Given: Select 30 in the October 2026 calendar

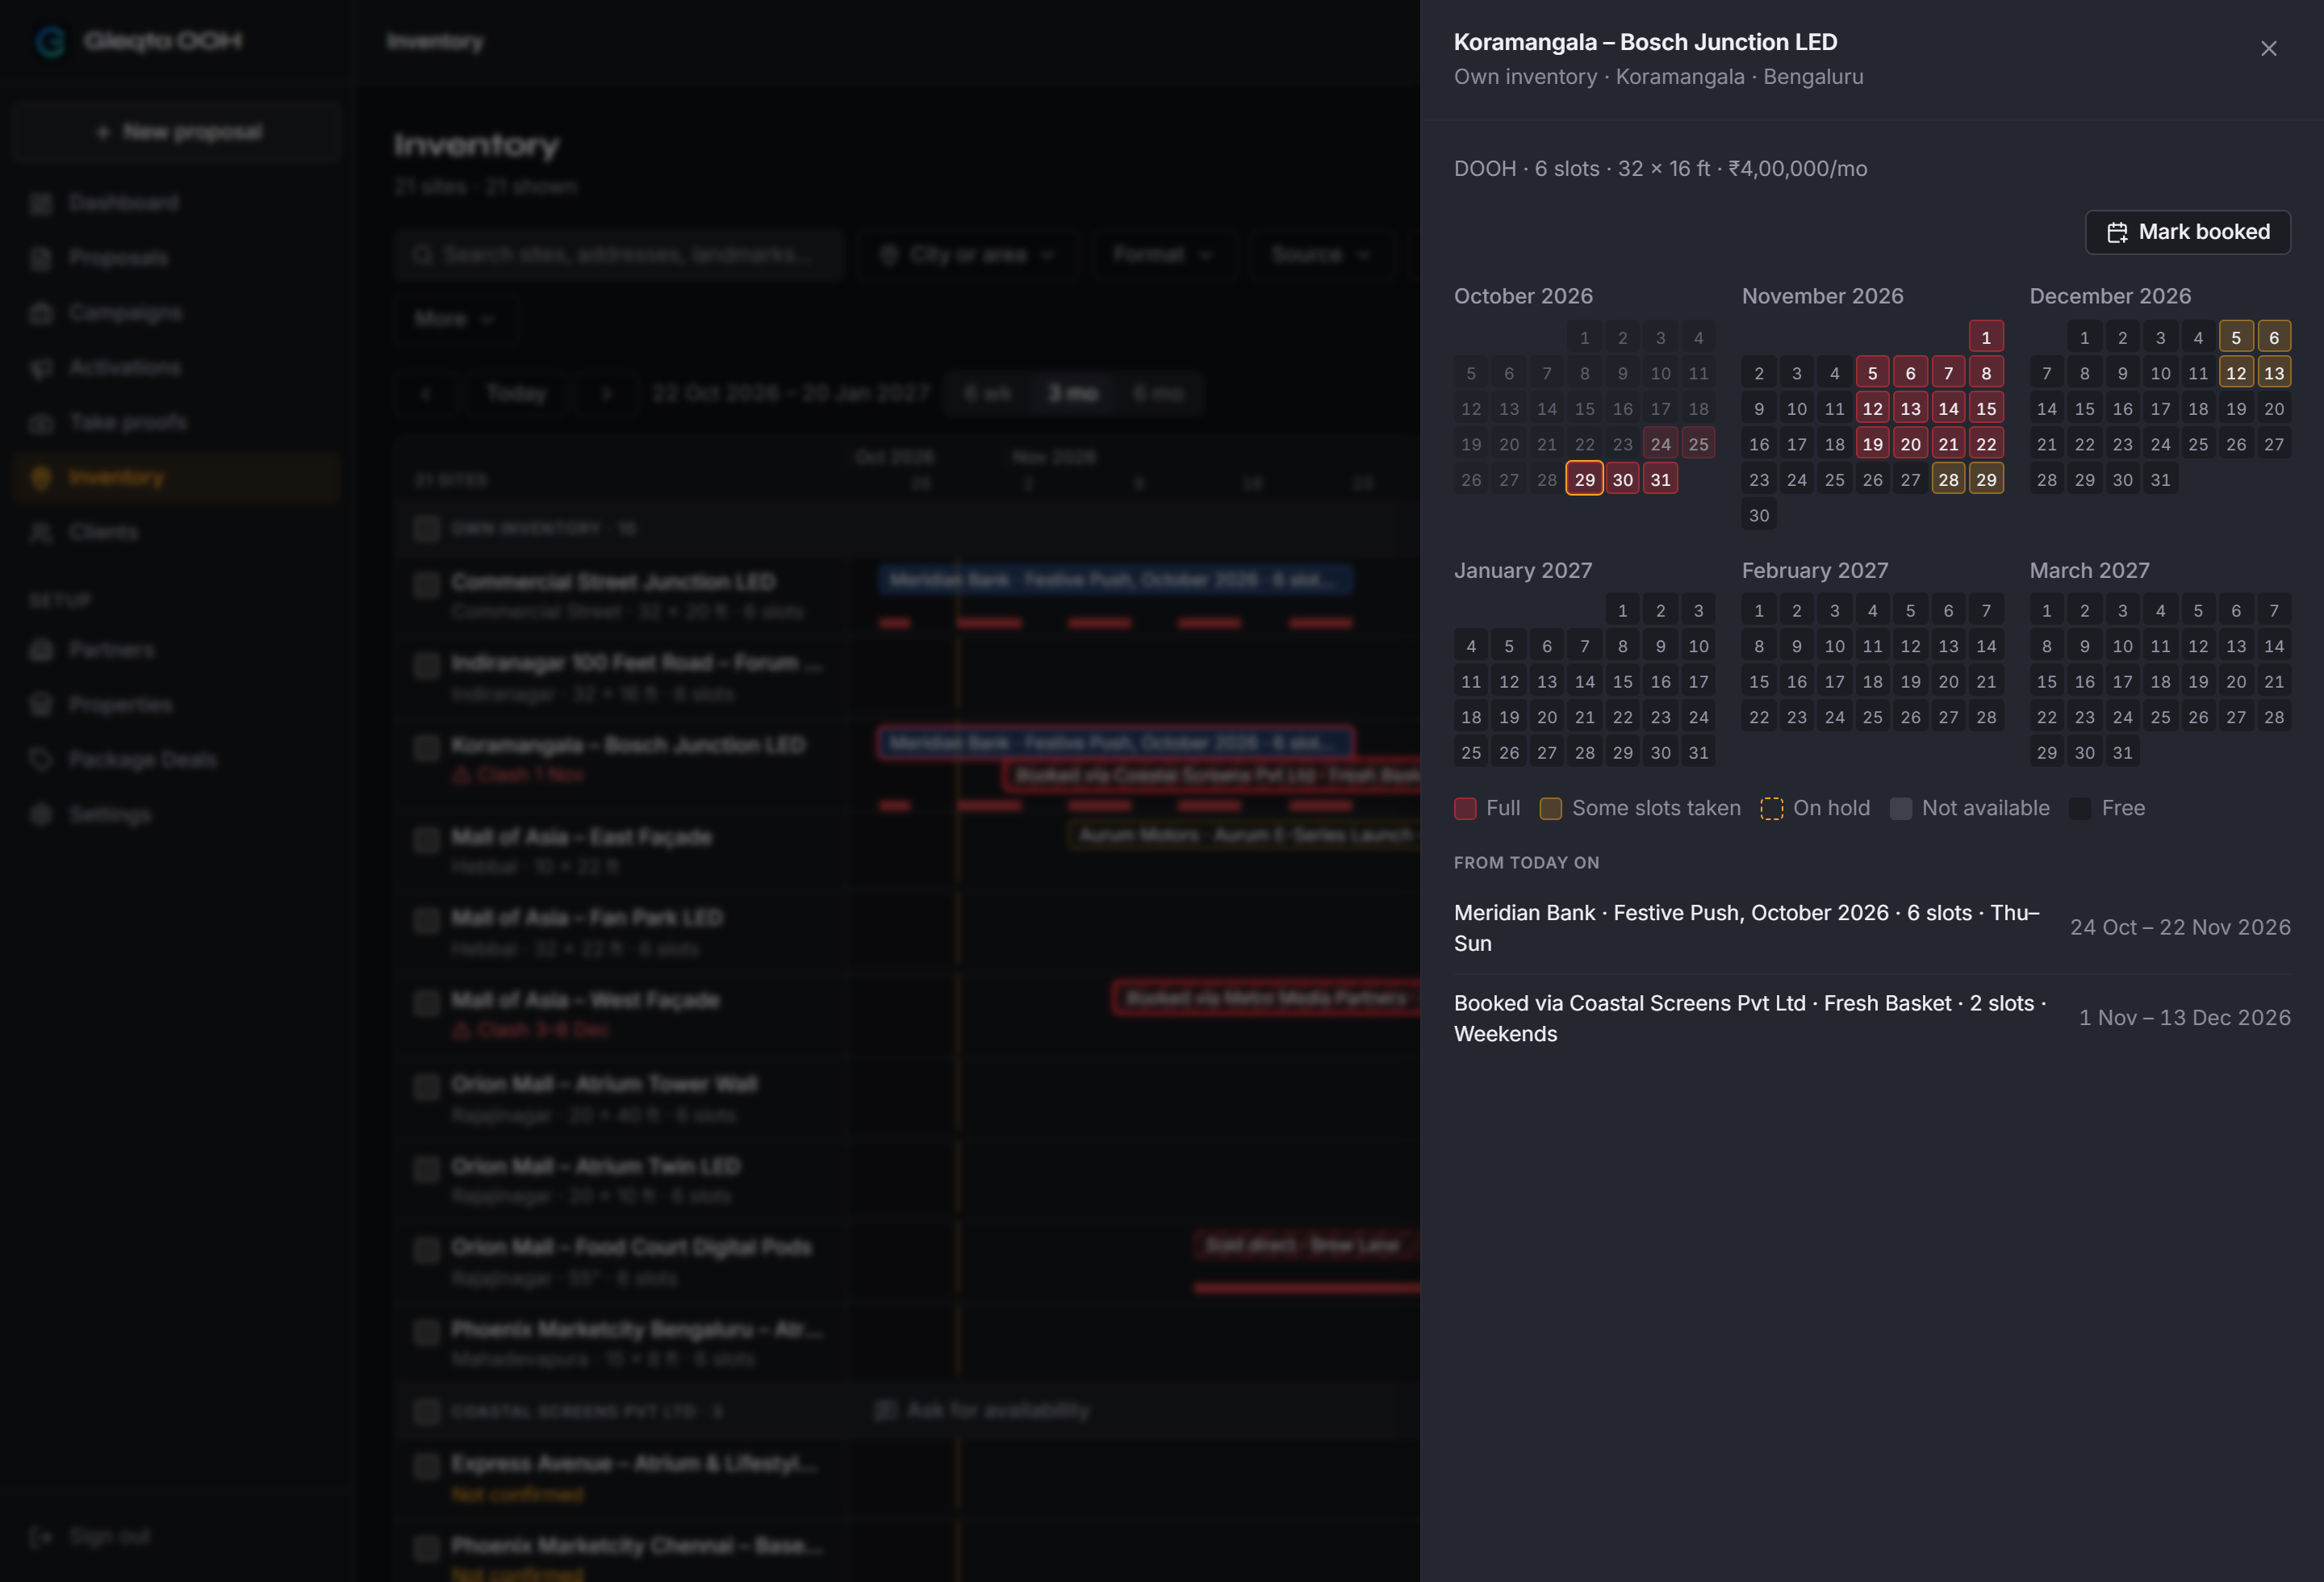Looking at the screenshot, I should [1622, 479].
